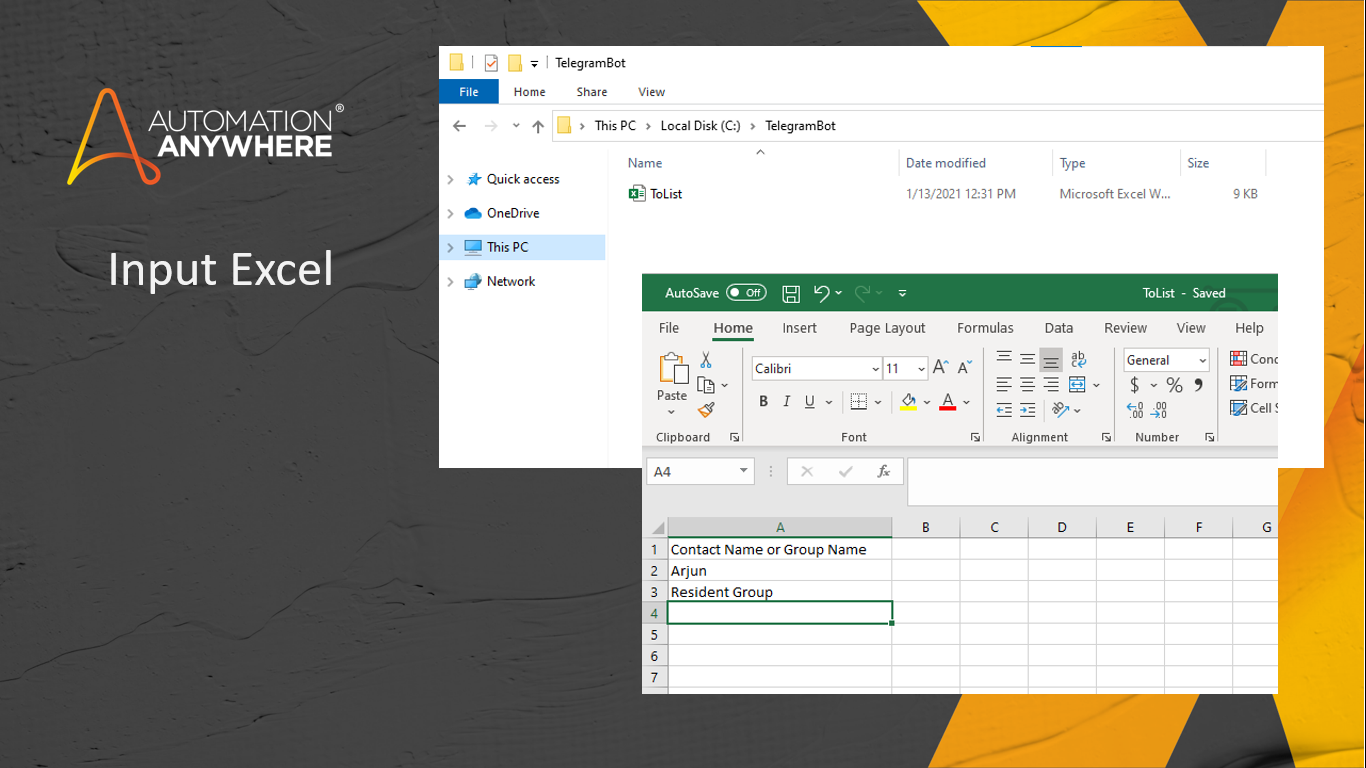Switch to the Insert ribbon tab
Viewport: 1366px width, 768px height.
tap(799, 328)
